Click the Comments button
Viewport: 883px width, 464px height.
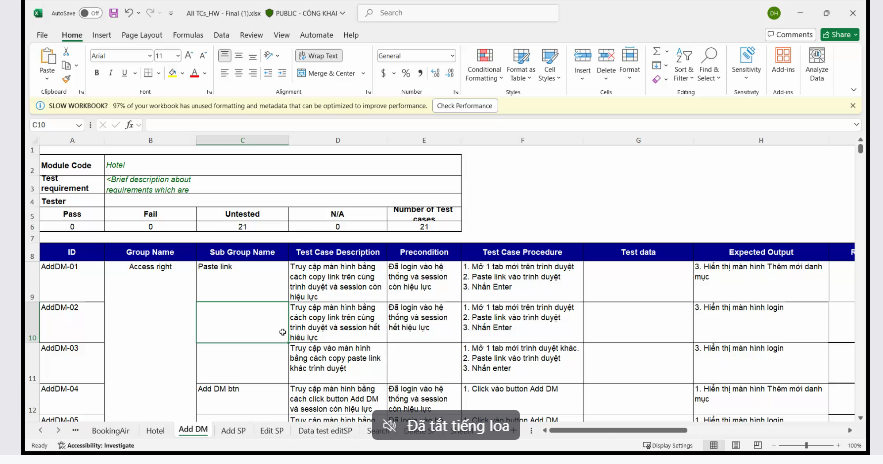click(x=790, y=34)
